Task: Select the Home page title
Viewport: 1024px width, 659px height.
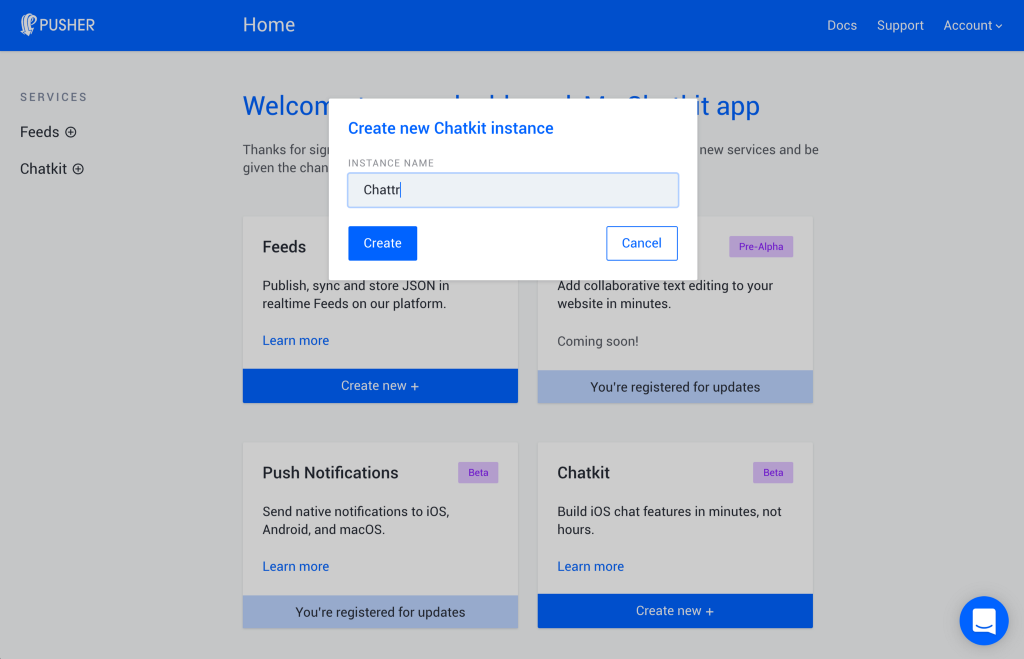Action: click(269, 25)
